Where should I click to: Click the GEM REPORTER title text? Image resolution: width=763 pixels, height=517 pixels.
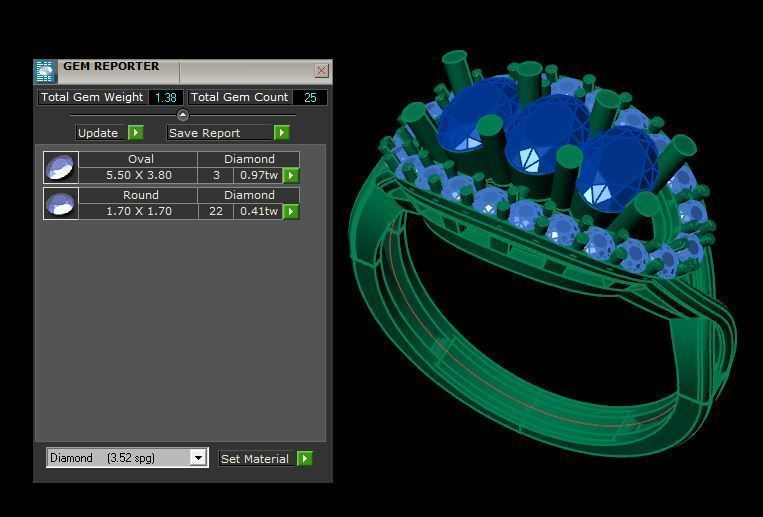coord(111,66)
